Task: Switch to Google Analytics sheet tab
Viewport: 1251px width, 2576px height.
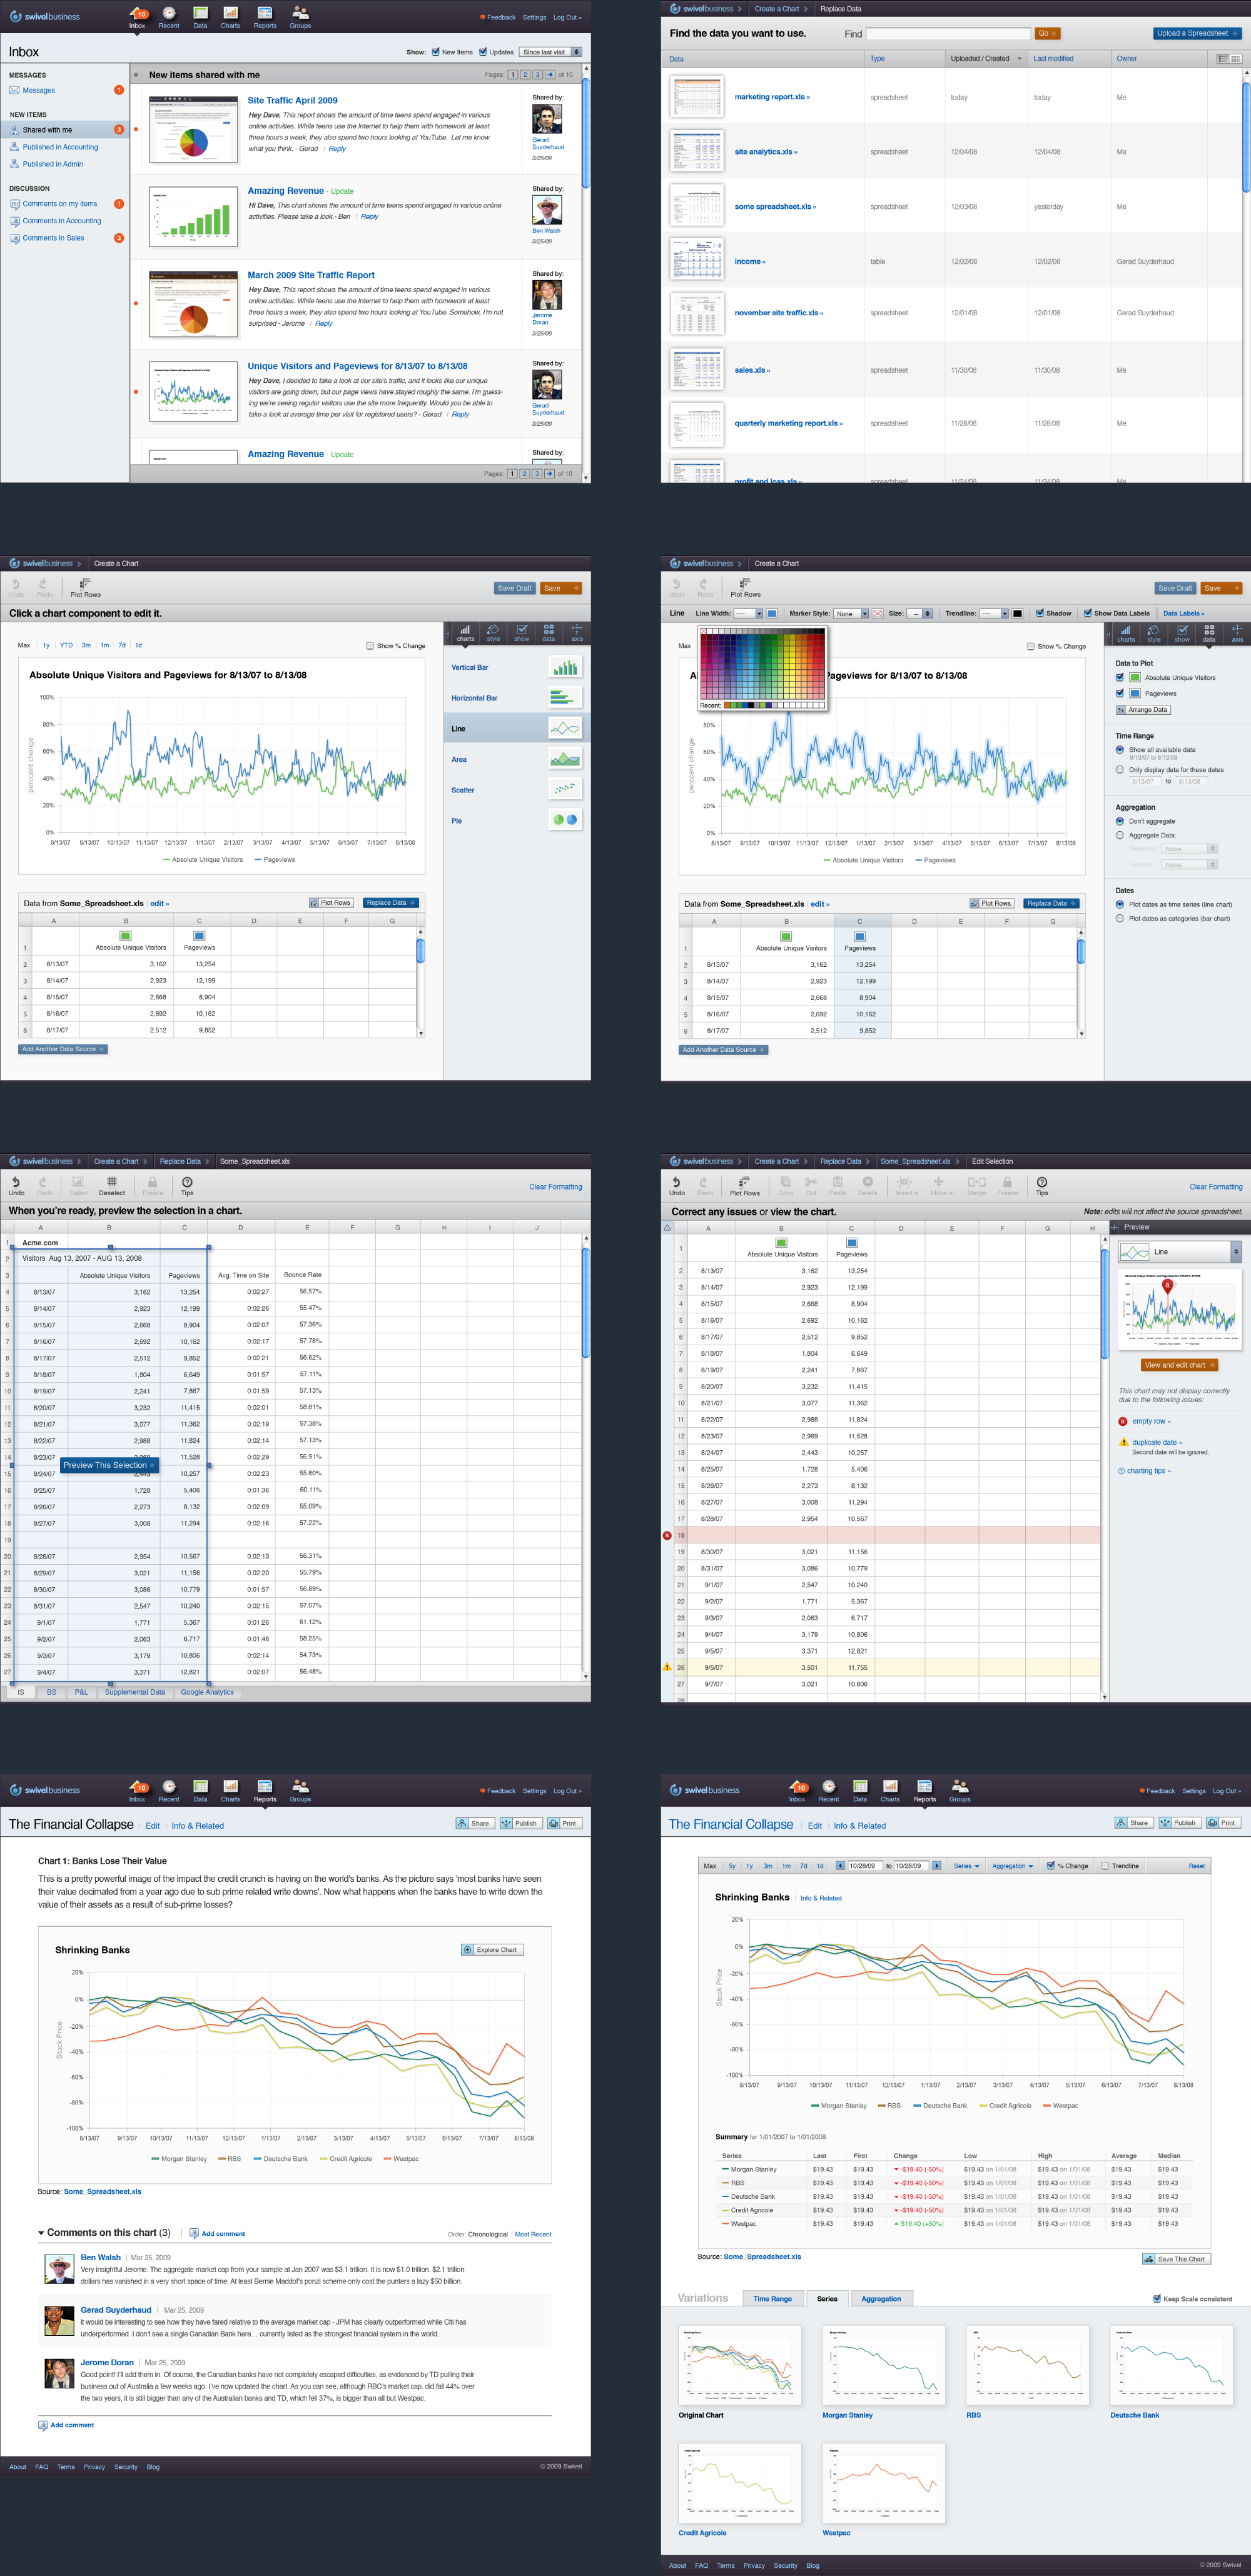Action: point(207,1692)
